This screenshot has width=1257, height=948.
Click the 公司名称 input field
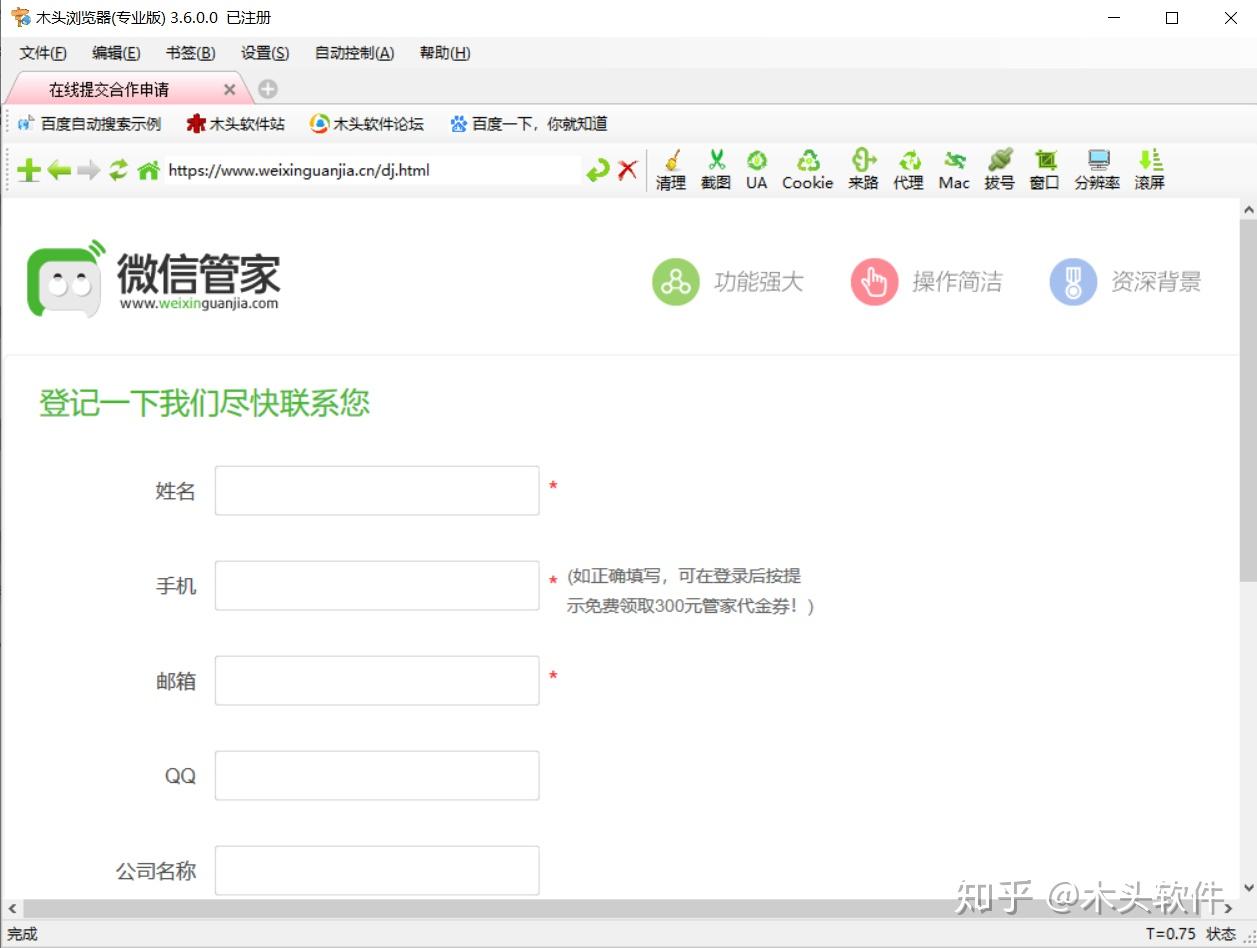[377, 871]
